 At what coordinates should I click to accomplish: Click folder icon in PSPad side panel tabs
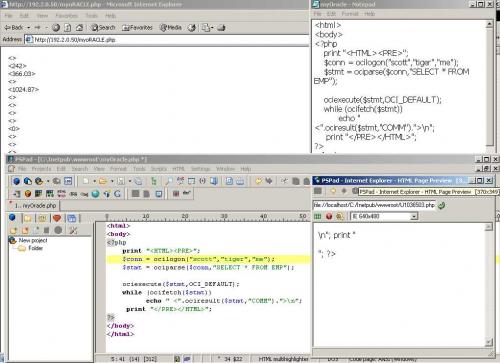click(28, 218)
